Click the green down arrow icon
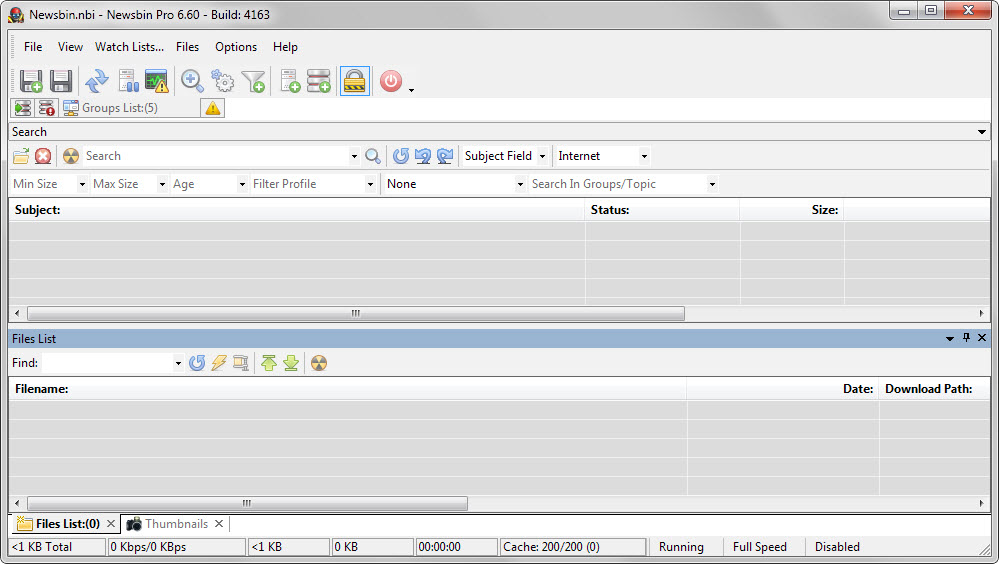The image size is (999, 564). (x=291, y=363)
